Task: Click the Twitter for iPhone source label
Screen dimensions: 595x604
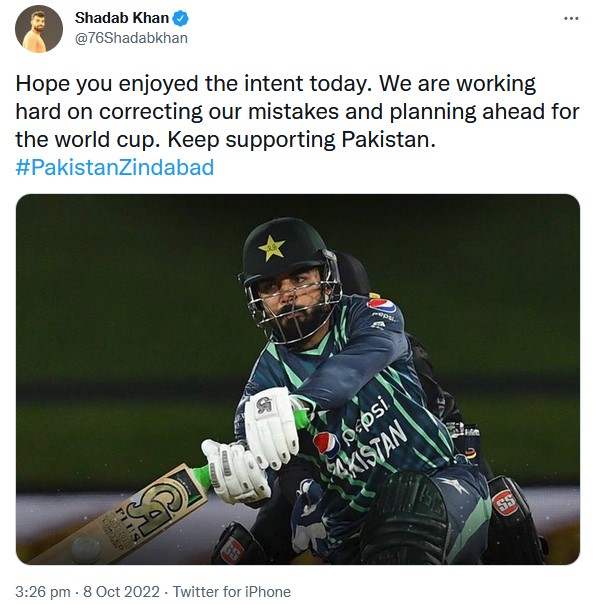Action: coord(231,591)
